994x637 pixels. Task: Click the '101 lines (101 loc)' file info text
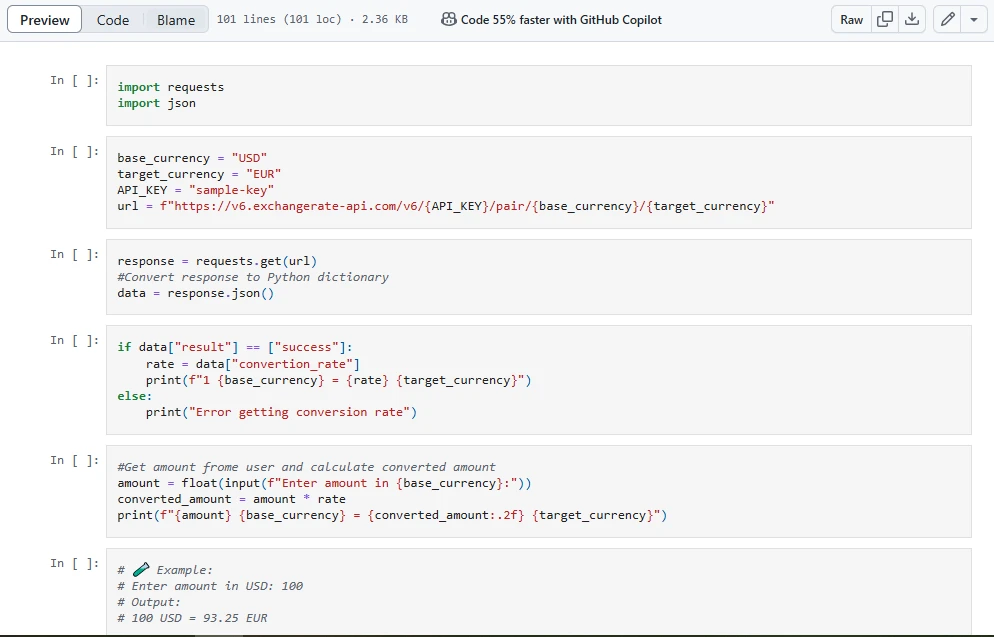coord(276,20)
